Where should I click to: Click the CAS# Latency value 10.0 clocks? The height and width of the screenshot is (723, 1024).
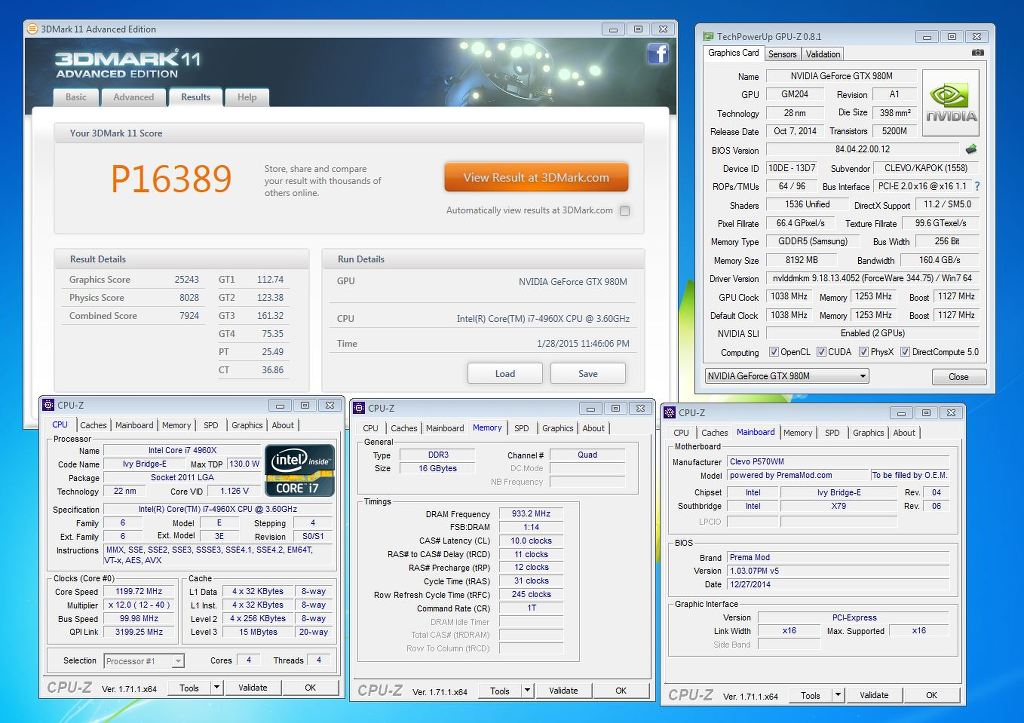531,541
